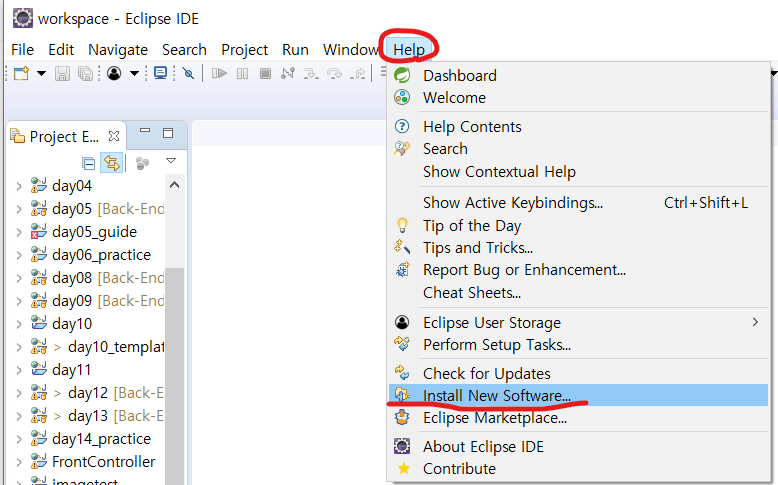Click Collapse All in Project Explorer
This screenshot has width=778, height=485.
tap(88, 163)
